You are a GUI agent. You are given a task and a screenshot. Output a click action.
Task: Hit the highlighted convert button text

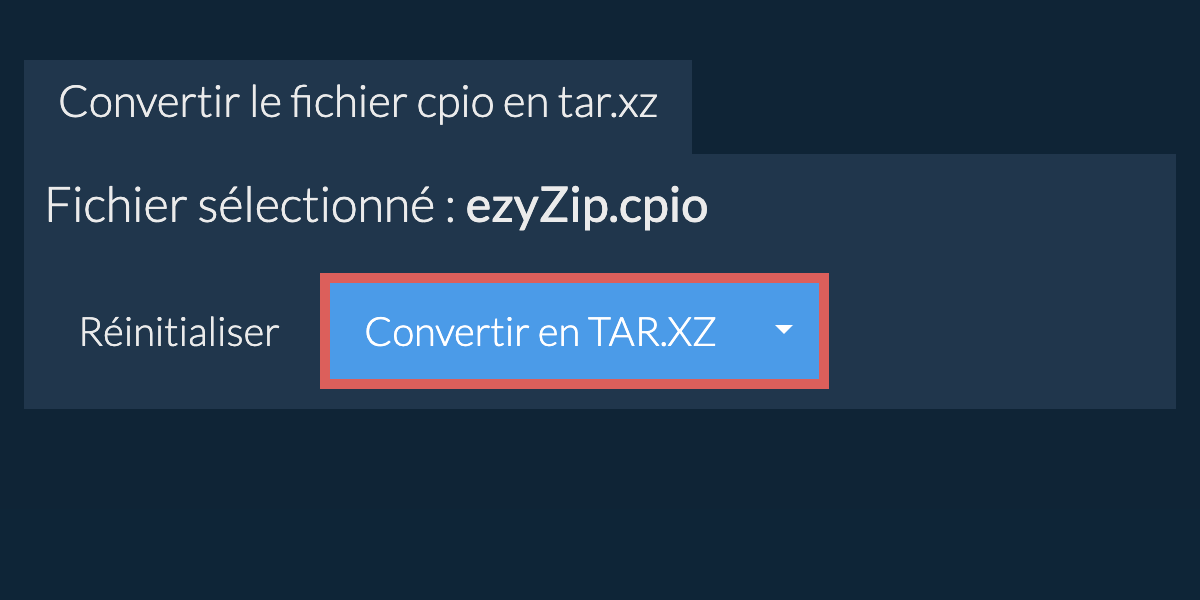[x=540, y=332]
